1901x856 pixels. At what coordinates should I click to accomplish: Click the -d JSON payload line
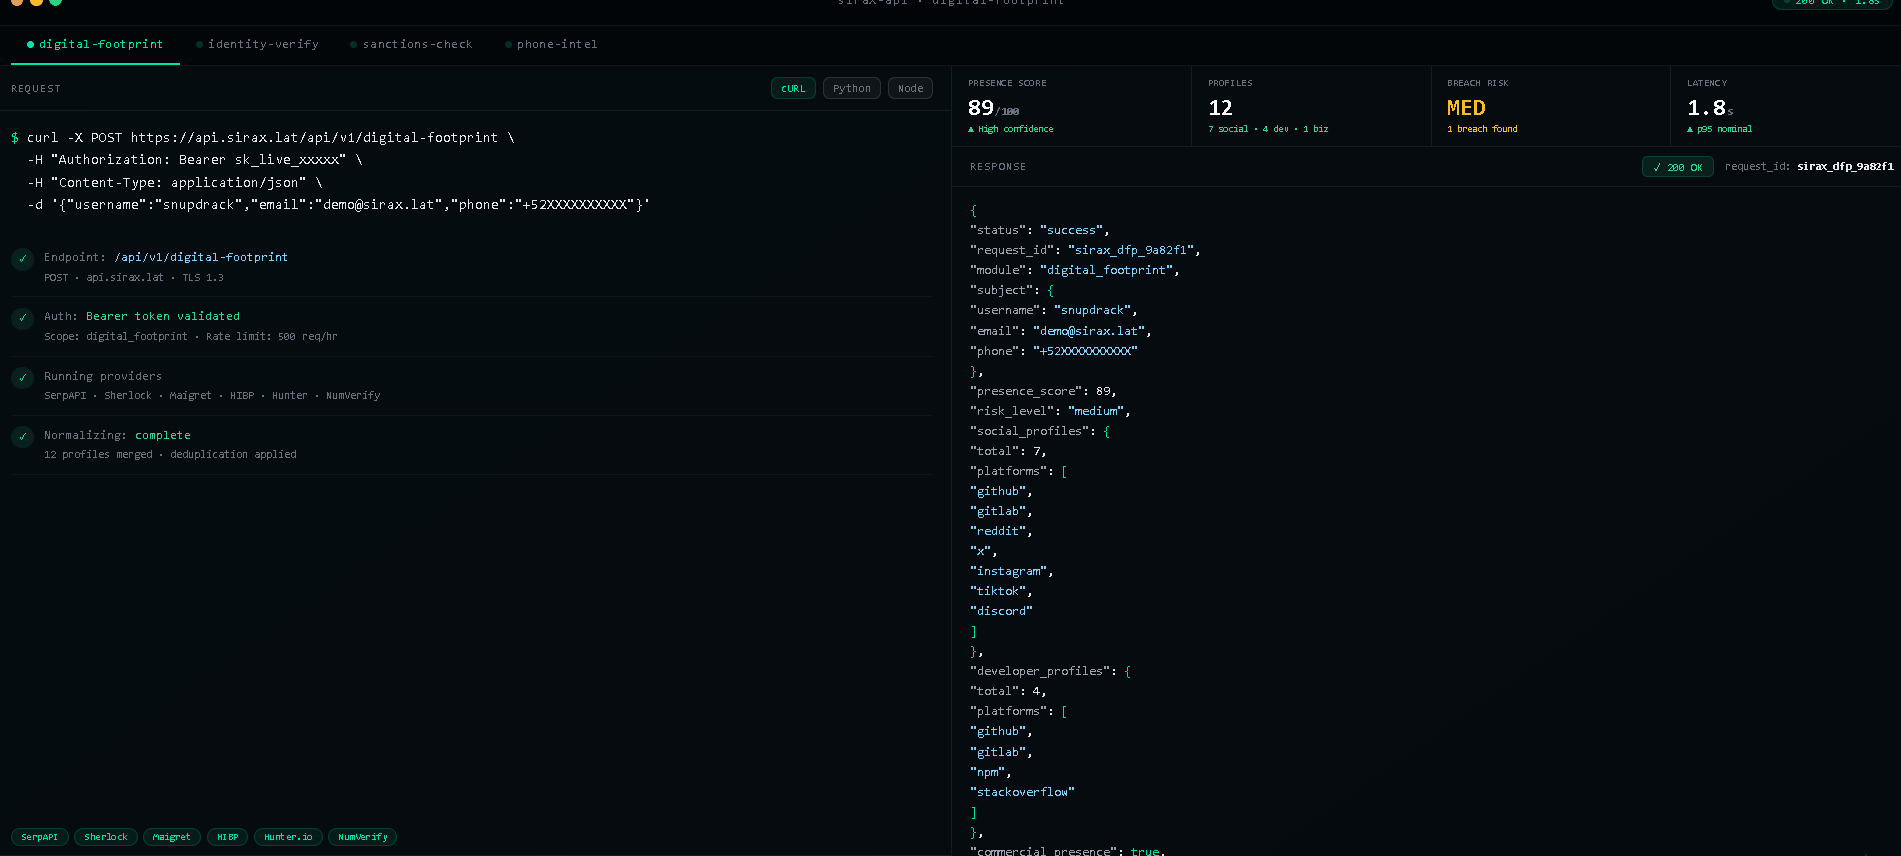click(339, 205)
